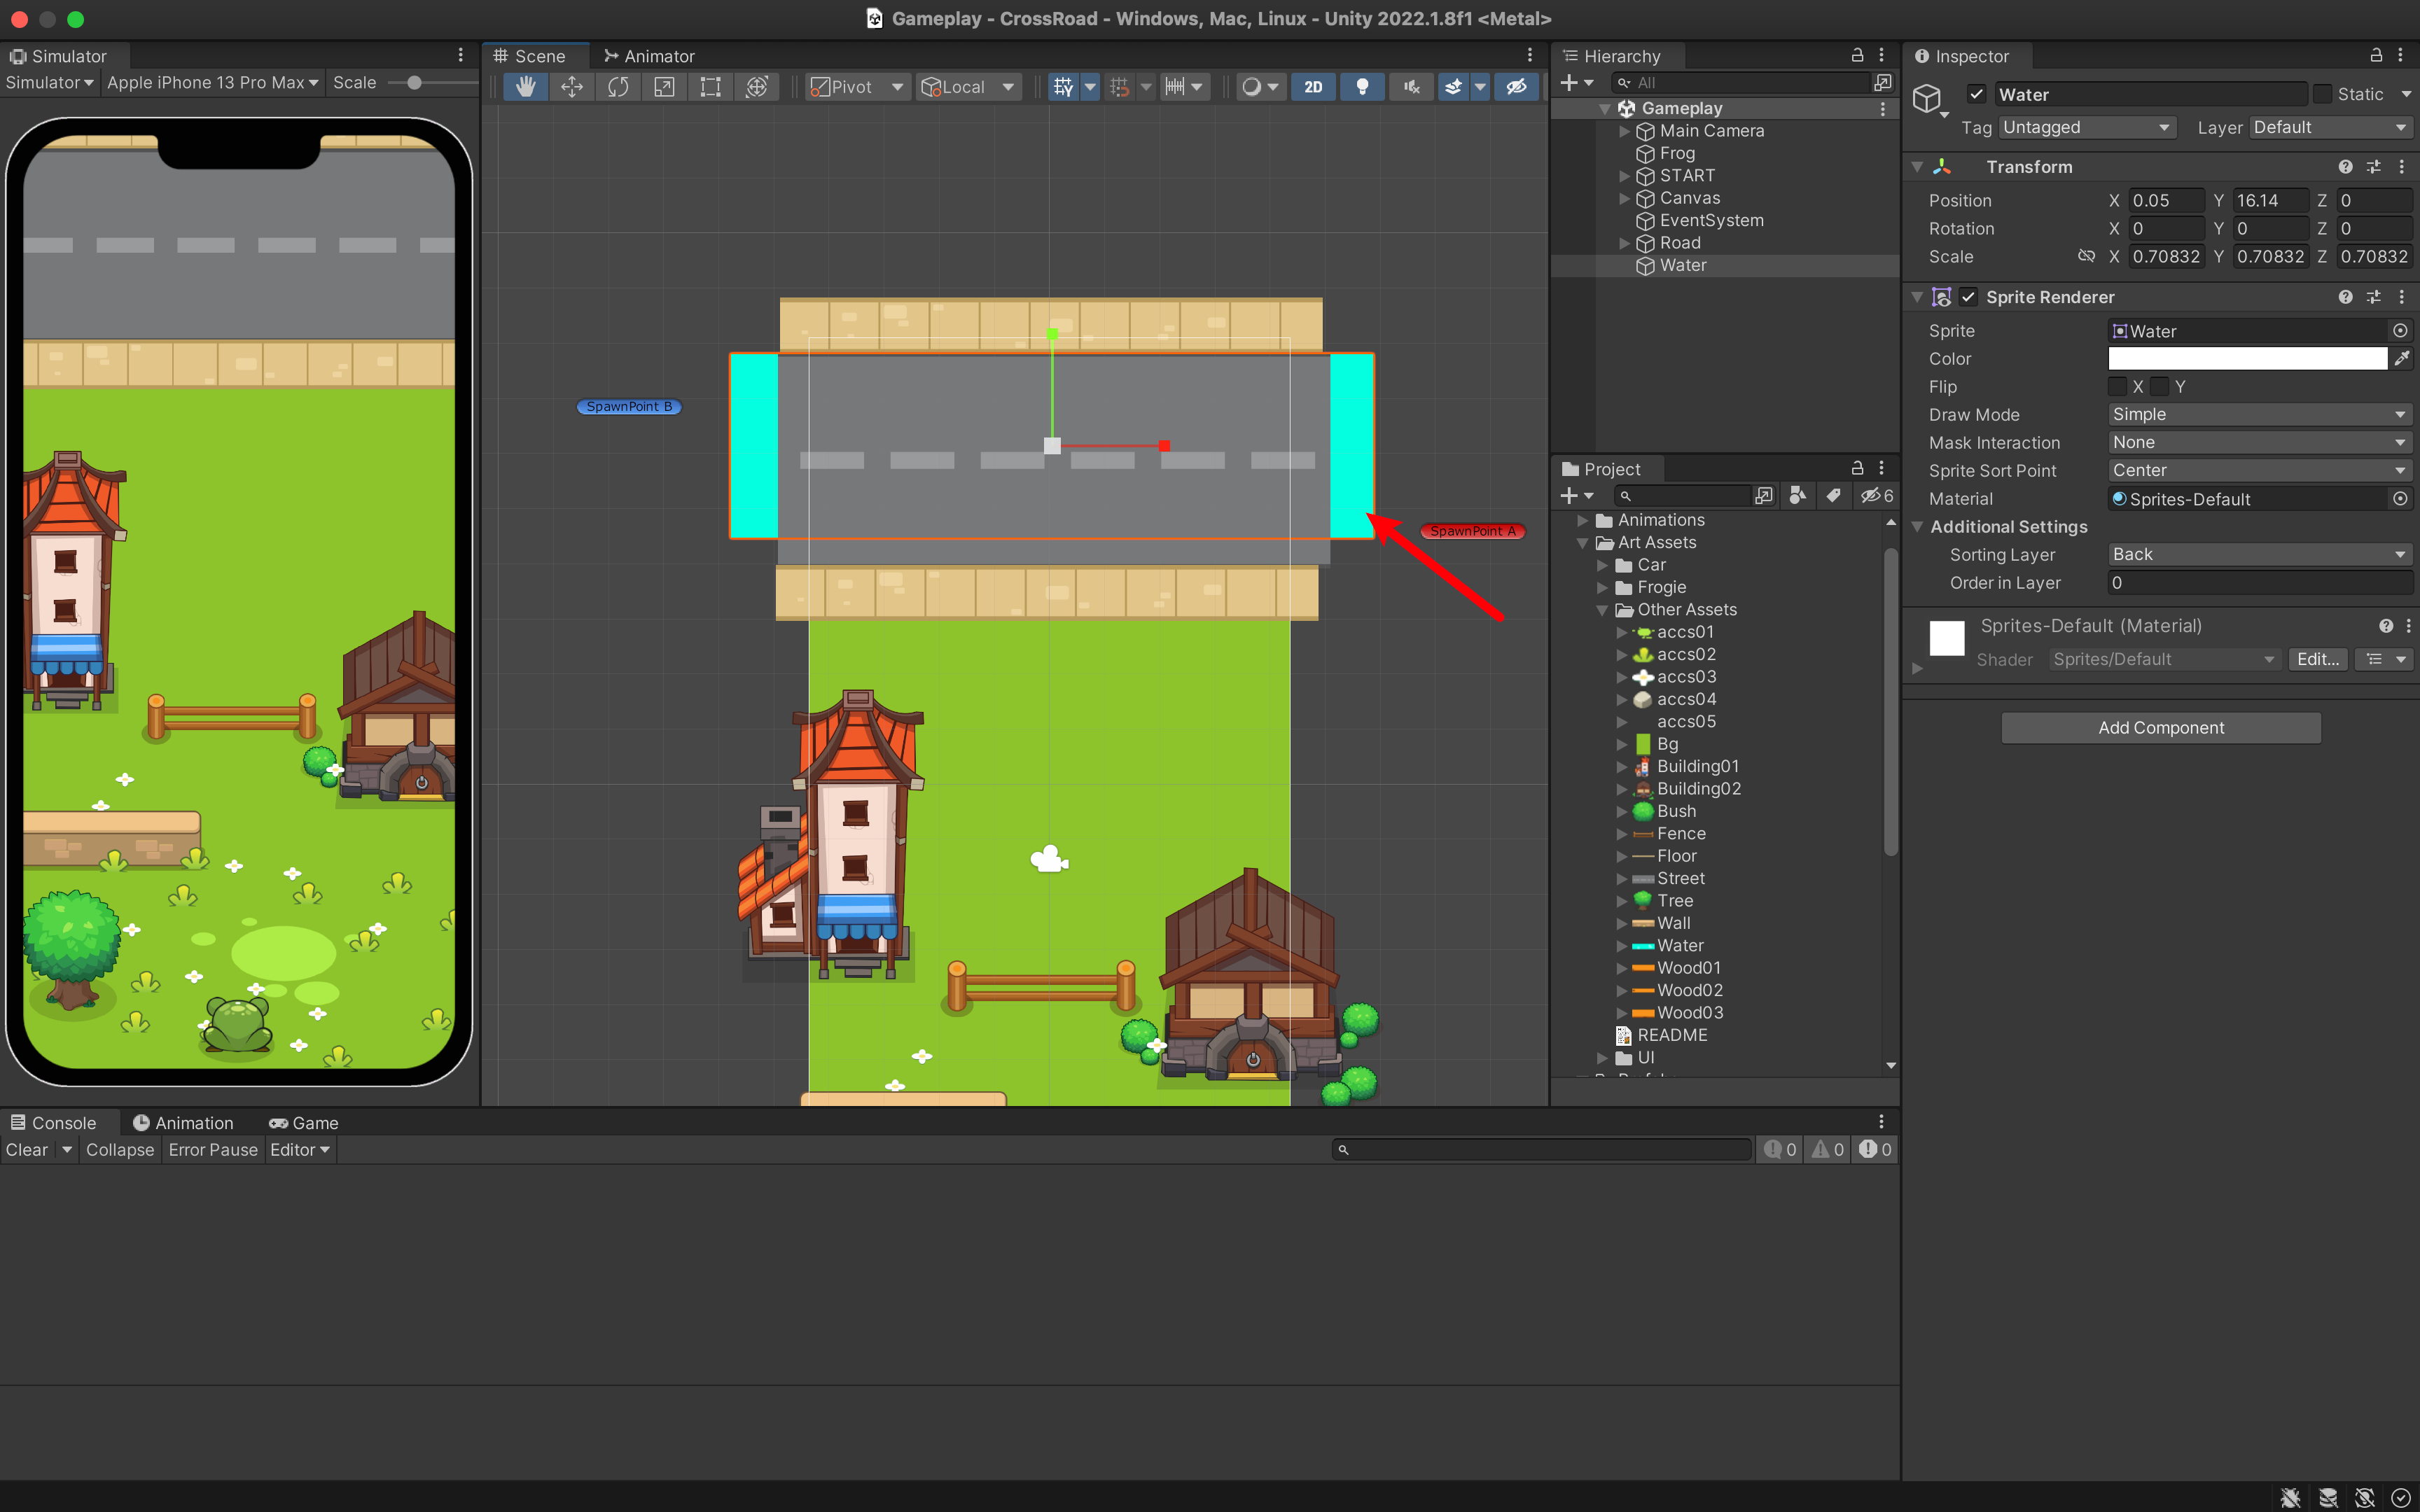The width and height of the screenshot is (2420, 1512).
Task: Open the Material object picker
Action: [2400, 498]
